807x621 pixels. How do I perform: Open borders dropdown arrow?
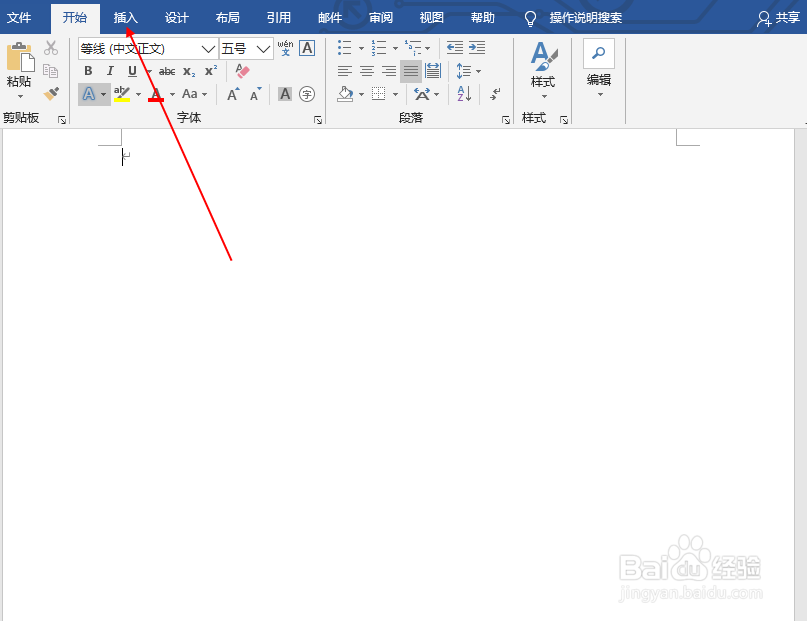(x=395, y=94)
